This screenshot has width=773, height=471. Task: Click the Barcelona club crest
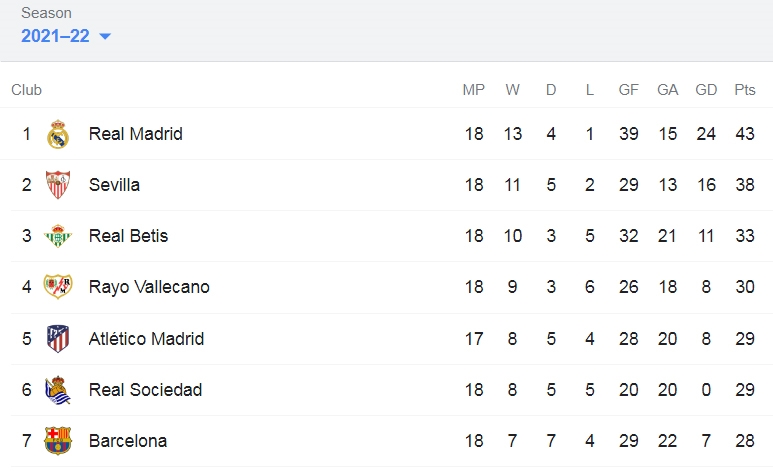(58, 440)
